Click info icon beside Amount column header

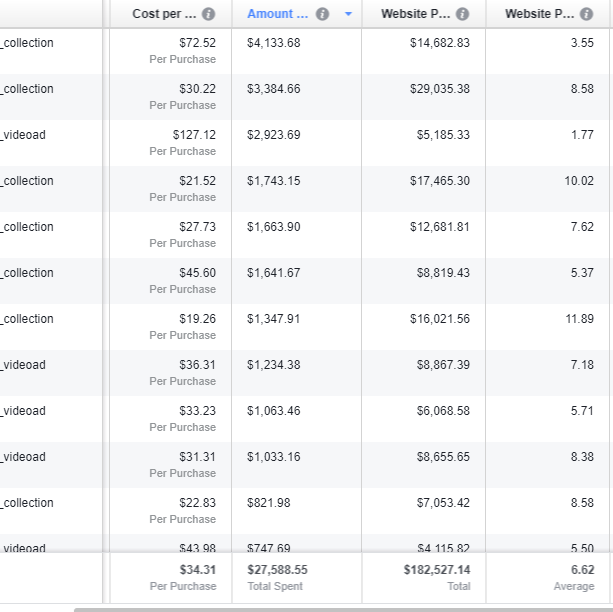tap(322, 14)
